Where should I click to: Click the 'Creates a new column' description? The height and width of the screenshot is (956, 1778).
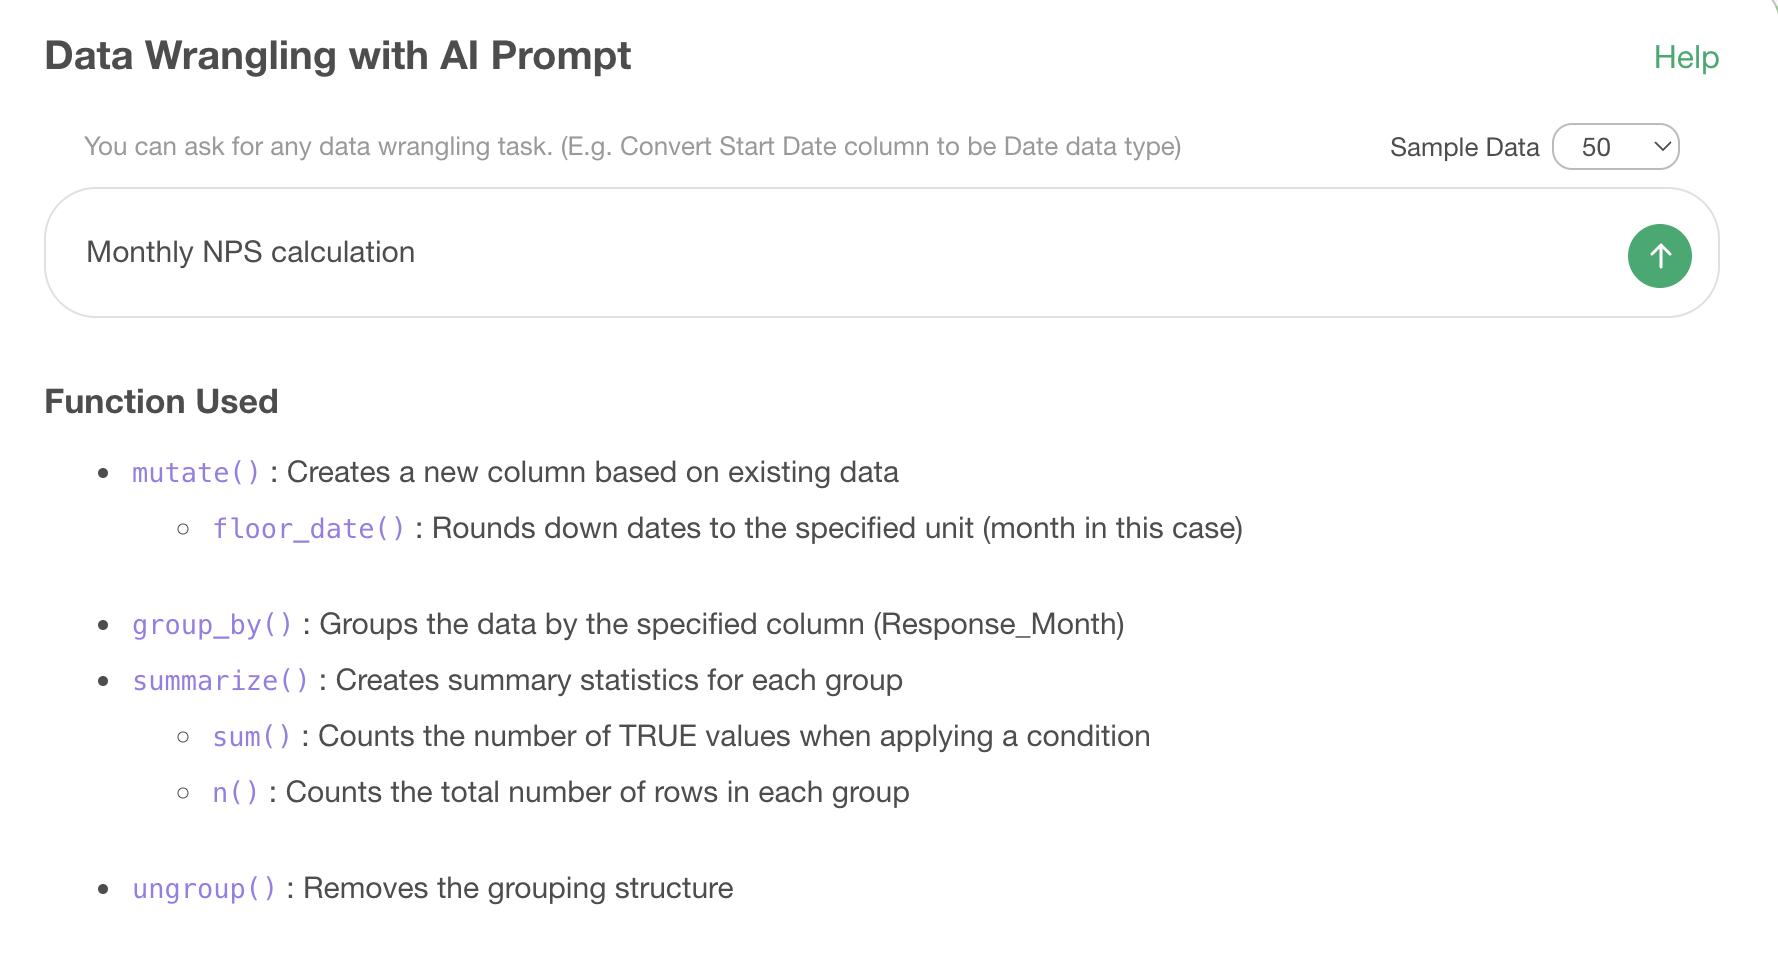592,473
